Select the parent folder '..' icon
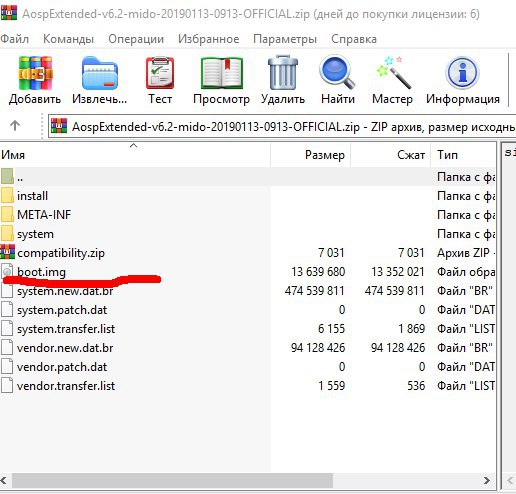This screenshot has width=516, height=494. click(x=7, y=176)
